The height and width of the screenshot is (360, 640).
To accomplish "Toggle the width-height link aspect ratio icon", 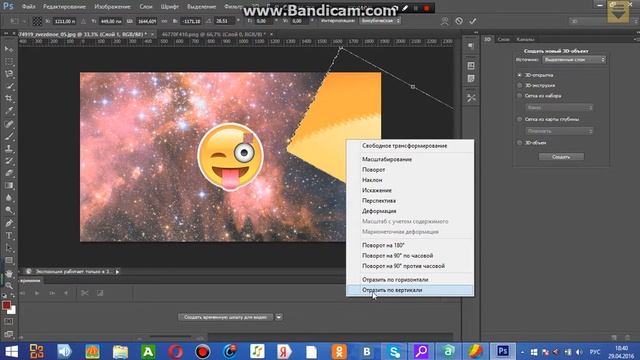I will tap(164, 21).
